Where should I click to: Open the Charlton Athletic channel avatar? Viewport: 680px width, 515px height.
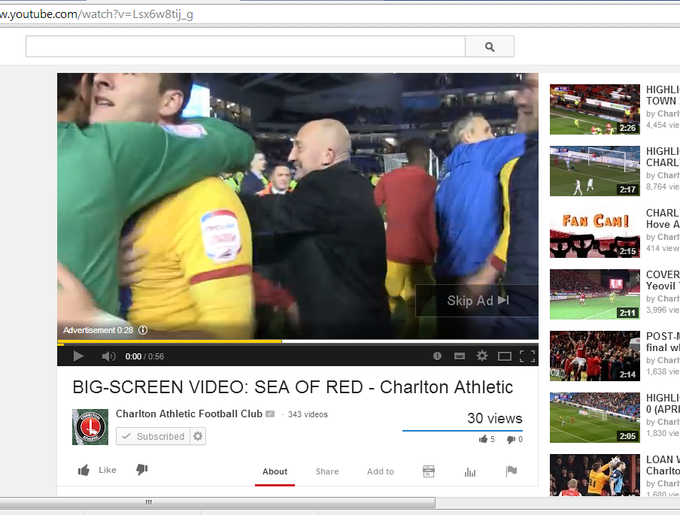click(x=90, y=427)
